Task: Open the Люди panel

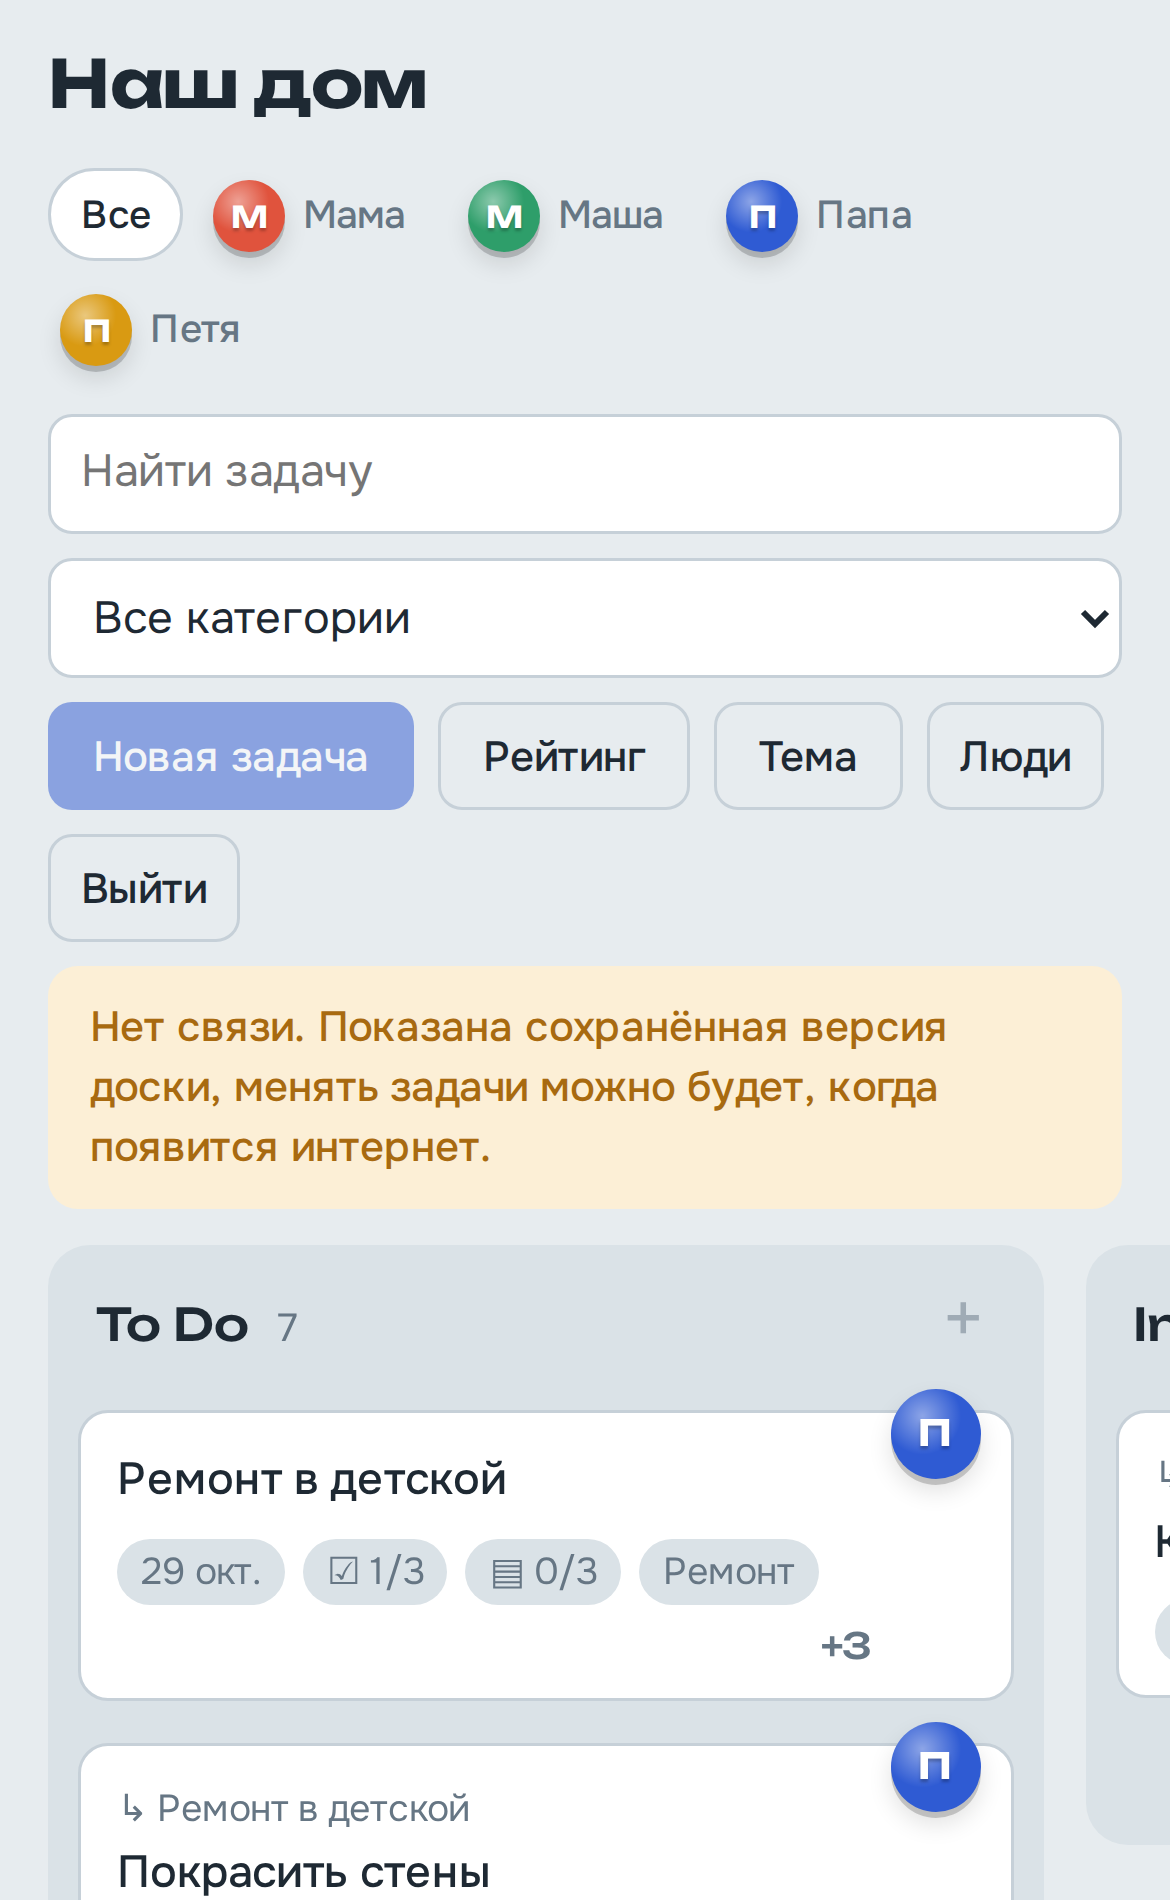Action: coord(1015,756)
